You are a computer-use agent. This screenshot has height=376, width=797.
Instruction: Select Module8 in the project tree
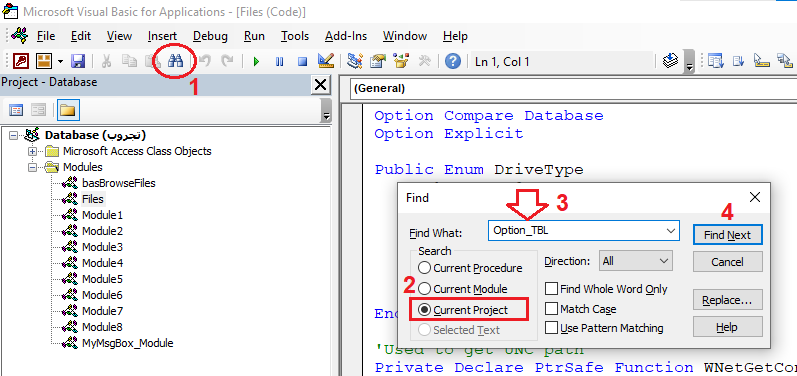coord(102,327)
